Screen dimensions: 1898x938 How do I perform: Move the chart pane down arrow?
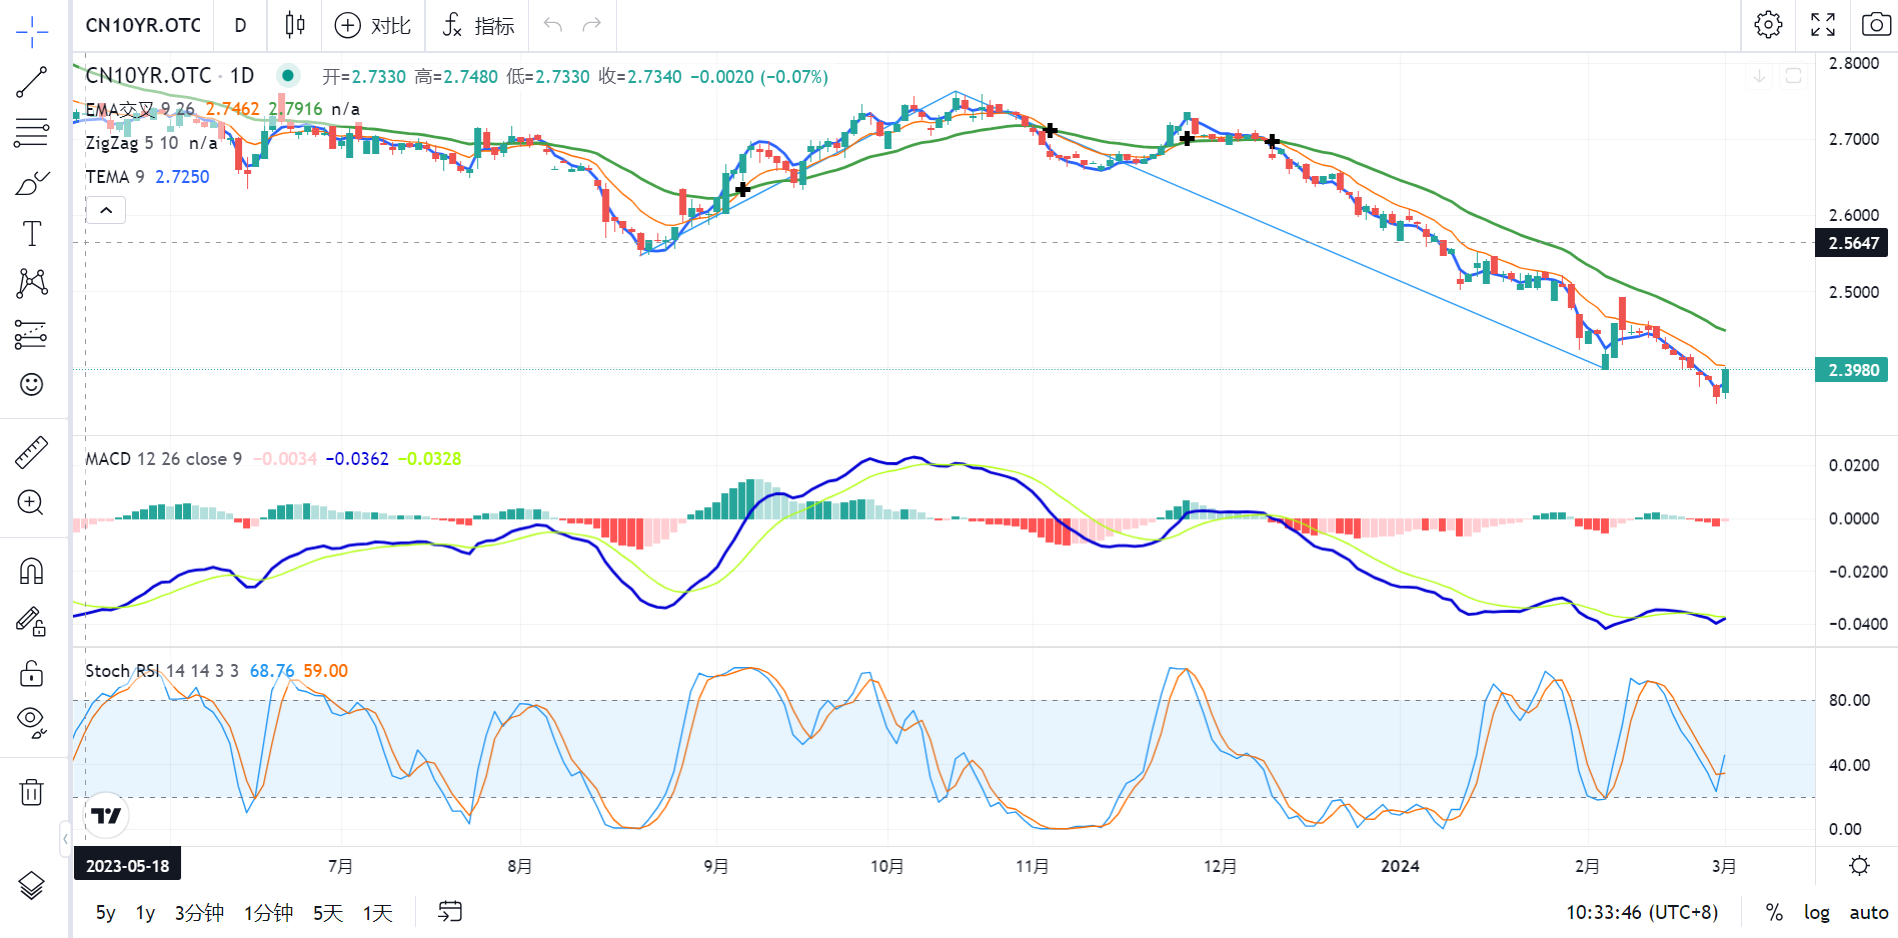tap(1759, 76)
